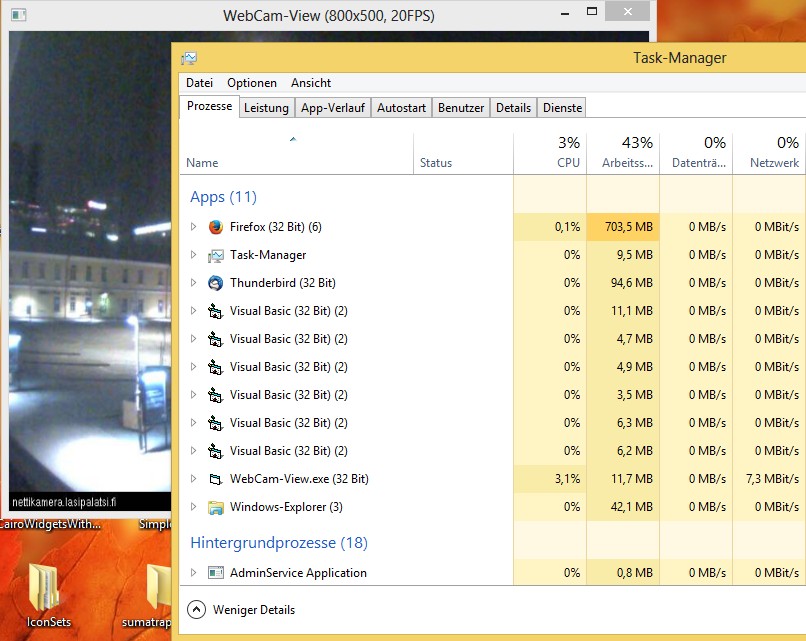Switch to the Leistung tab

[x=266, y=107]
